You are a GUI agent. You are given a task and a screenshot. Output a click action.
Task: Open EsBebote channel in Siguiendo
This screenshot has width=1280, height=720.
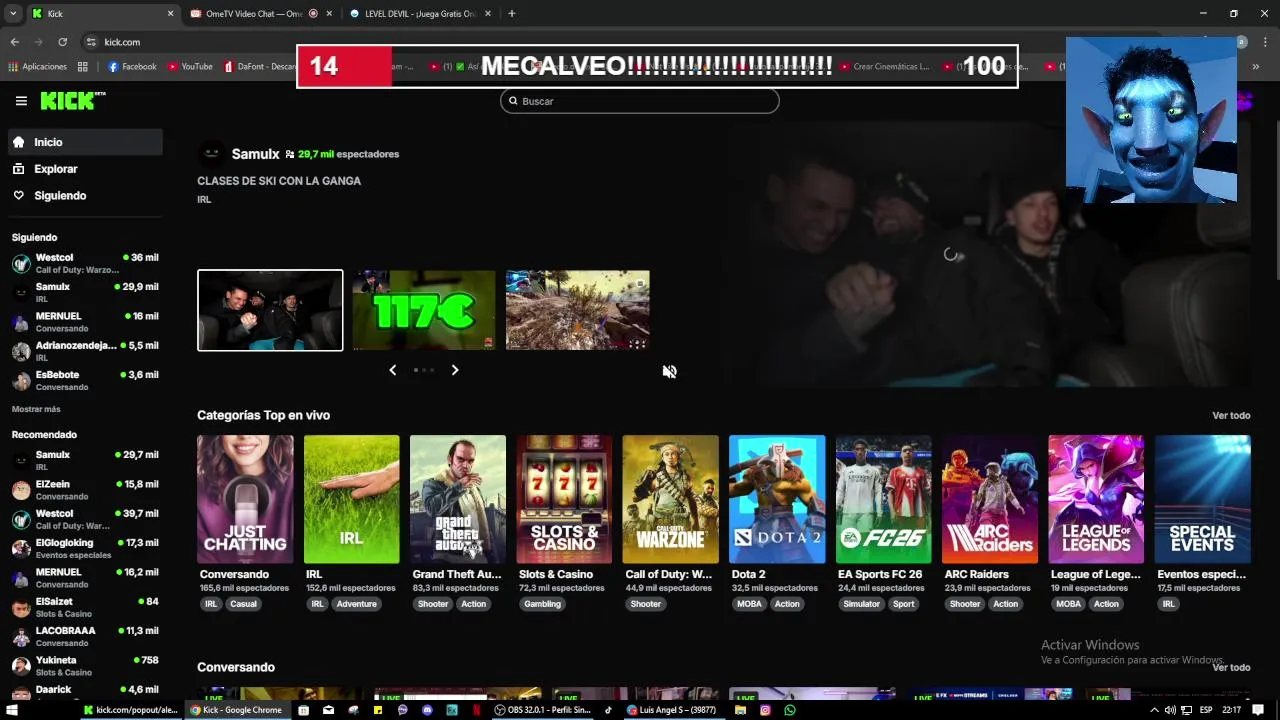click(x=86, y=381)
